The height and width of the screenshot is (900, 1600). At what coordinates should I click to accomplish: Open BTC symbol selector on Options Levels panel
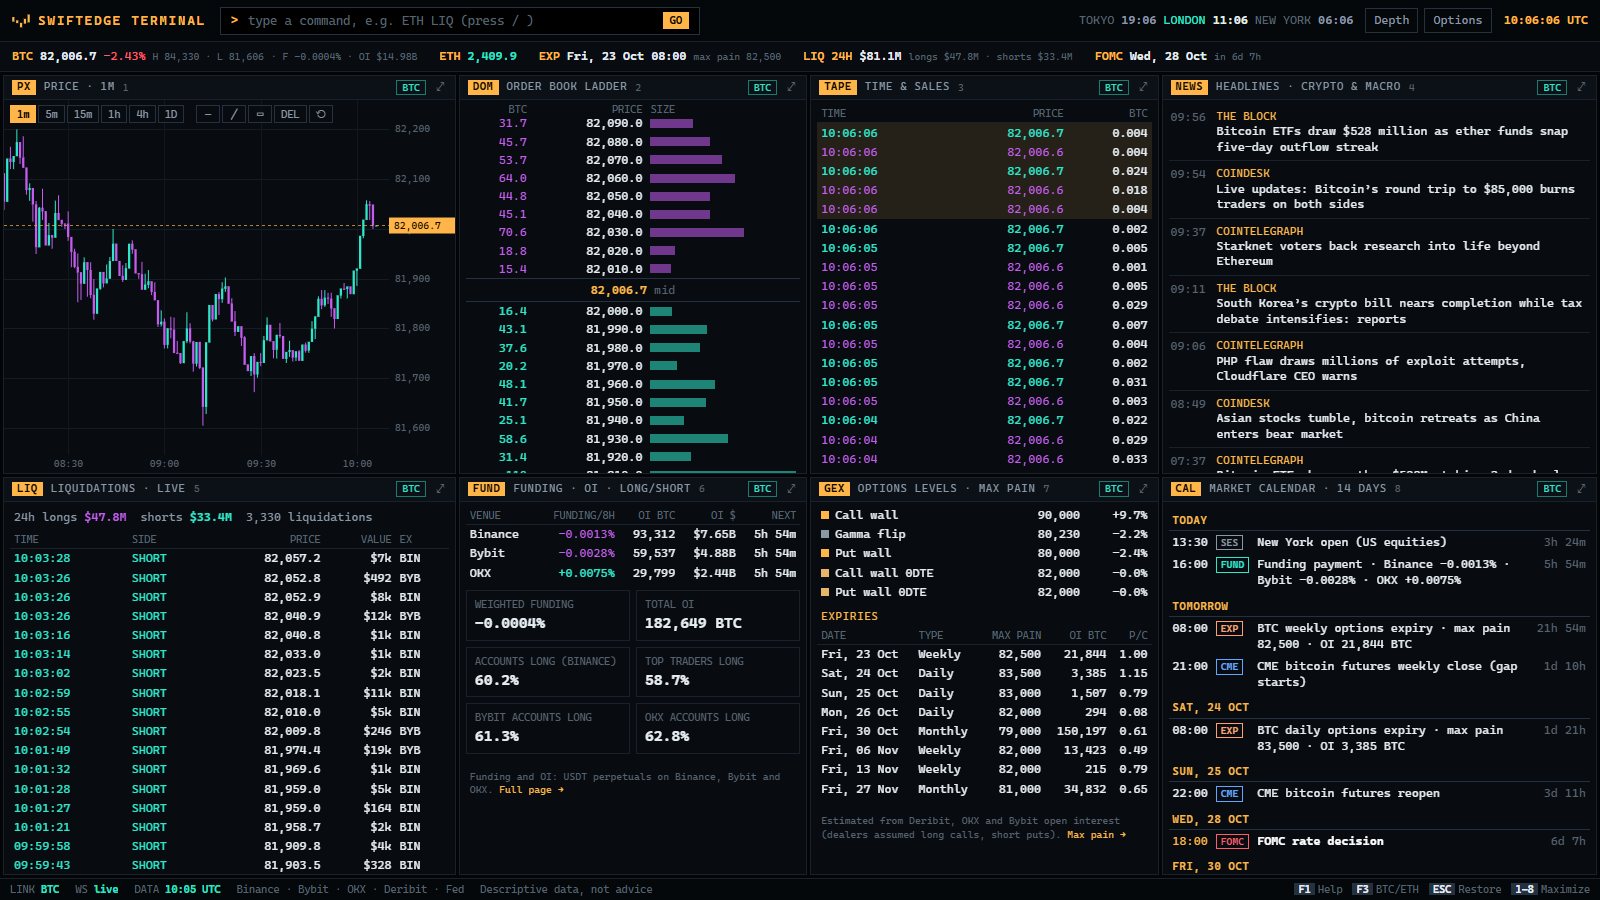(1114, 489)
